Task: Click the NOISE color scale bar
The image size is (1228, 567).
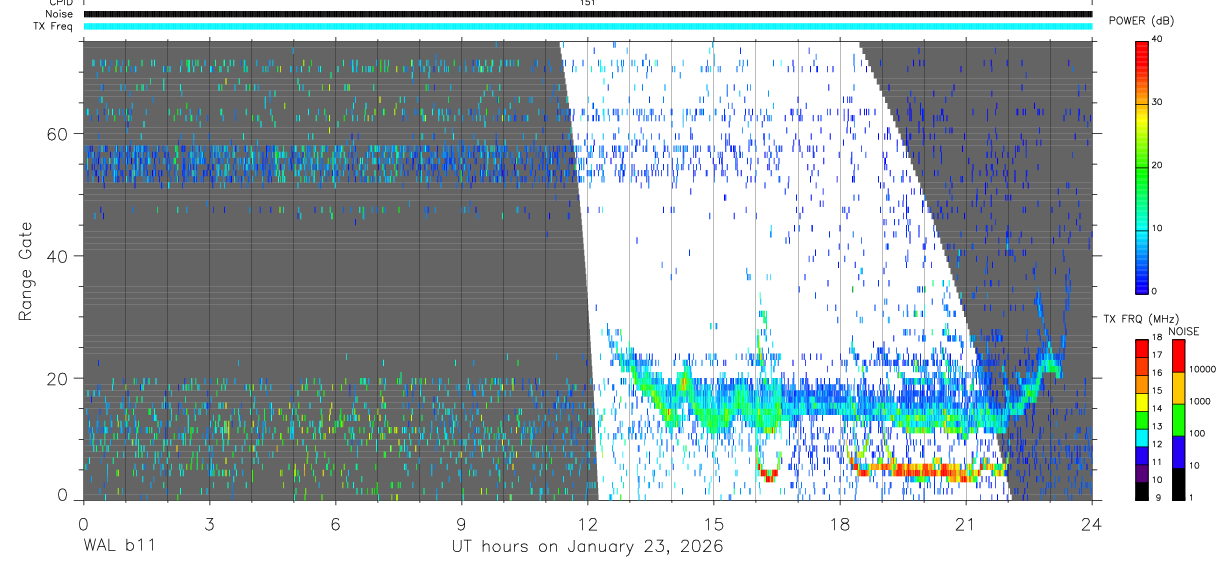Action: pos(1178,420)
